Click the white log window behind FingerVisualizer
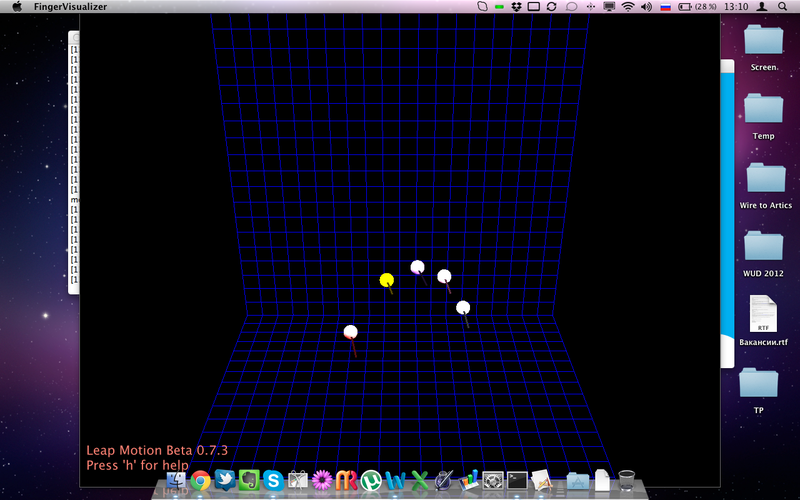Viewport: 800px width, 500px height. click(73, 162)
